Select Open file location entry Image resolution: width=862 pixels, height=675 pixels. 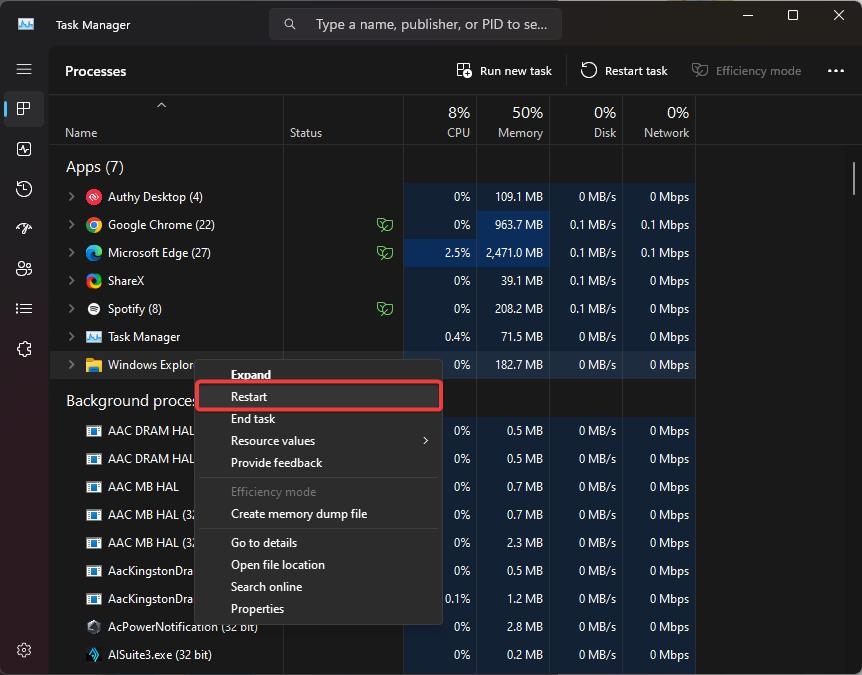click(319, 565)
